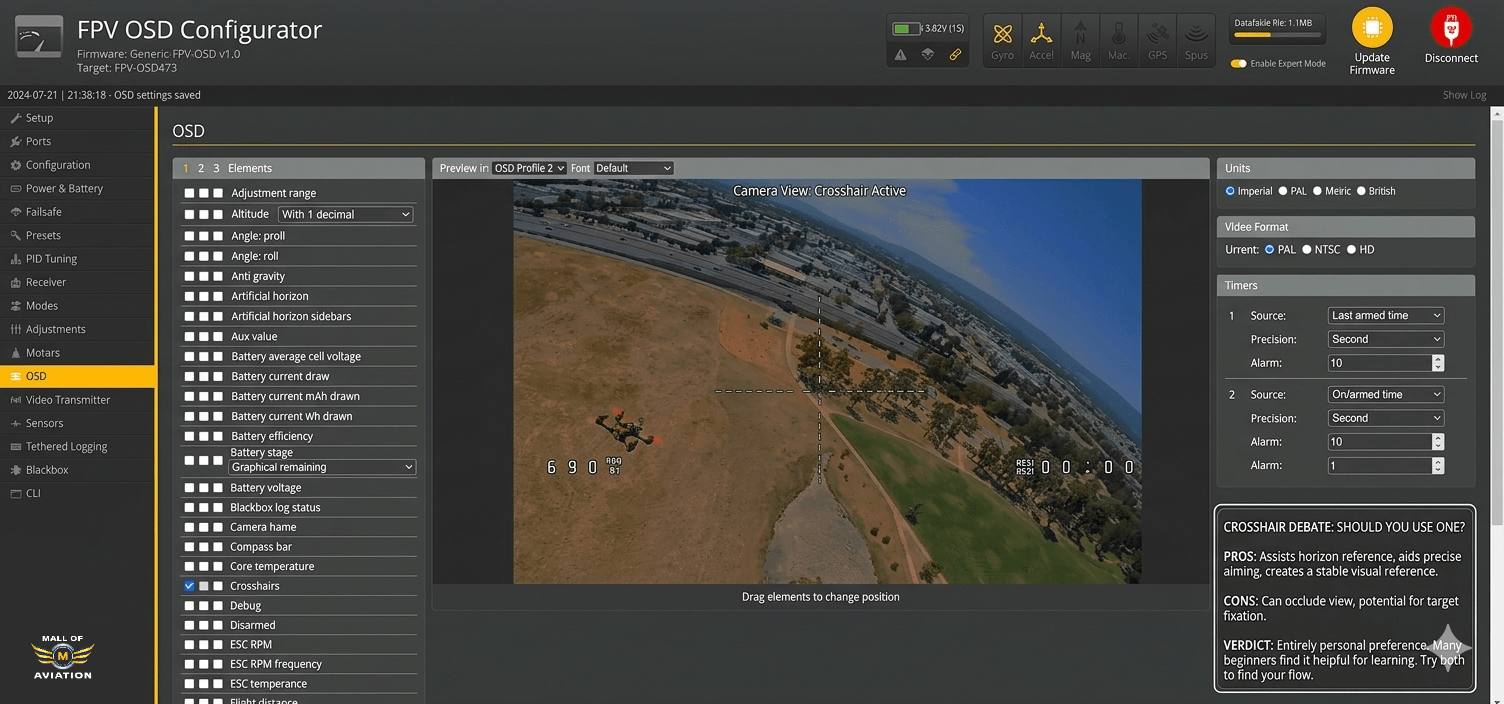The width and height of the screenshot is (1504, 704).
Task: Click the Show Log link
Action: [1463, 94]
